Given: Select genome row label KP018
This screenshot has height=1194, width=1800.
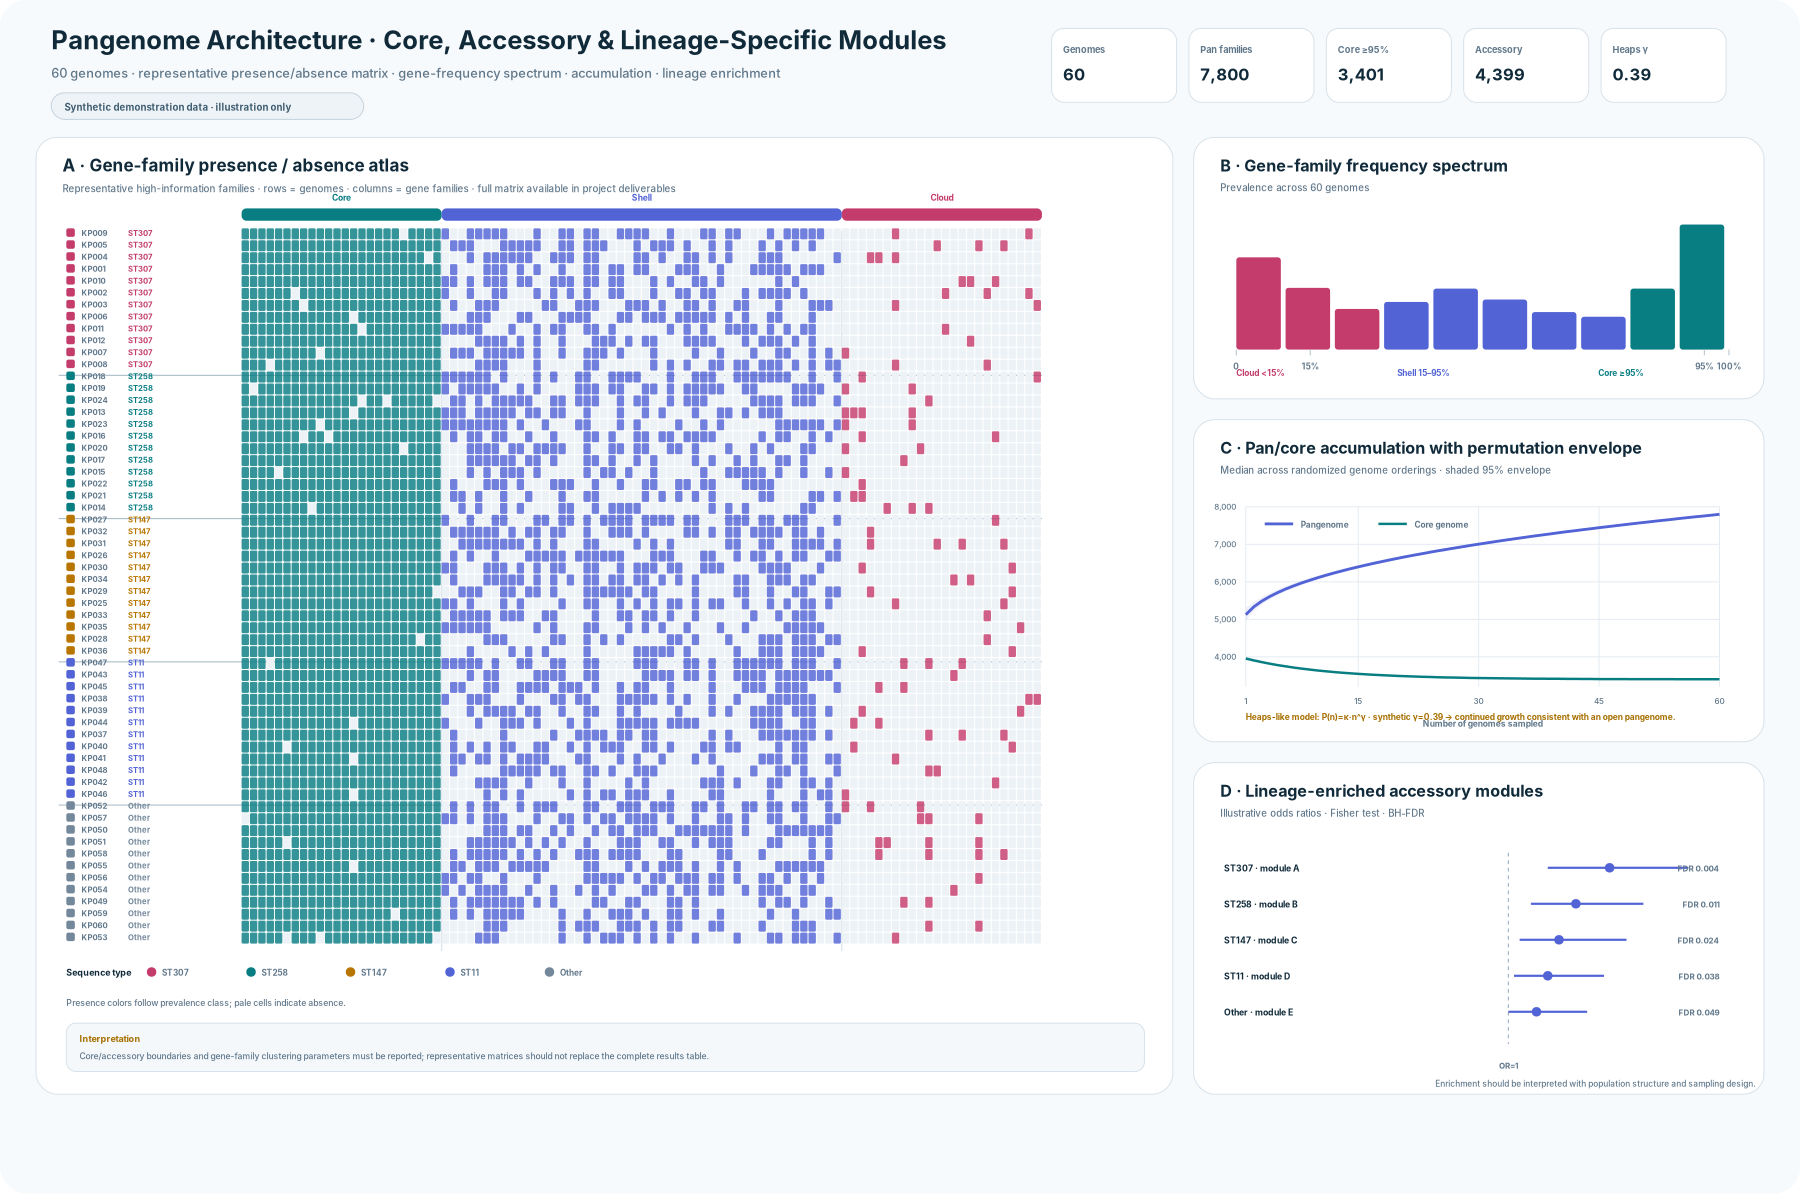Looking at the screenshot, I should (94, 376).
